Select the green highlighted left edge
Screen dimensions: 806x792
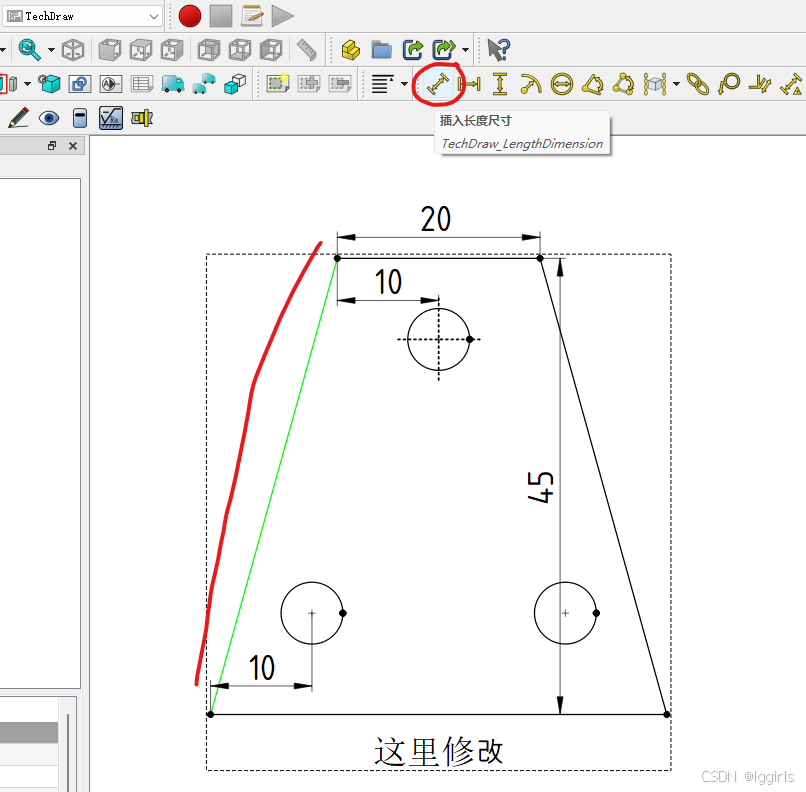[273, 486]
